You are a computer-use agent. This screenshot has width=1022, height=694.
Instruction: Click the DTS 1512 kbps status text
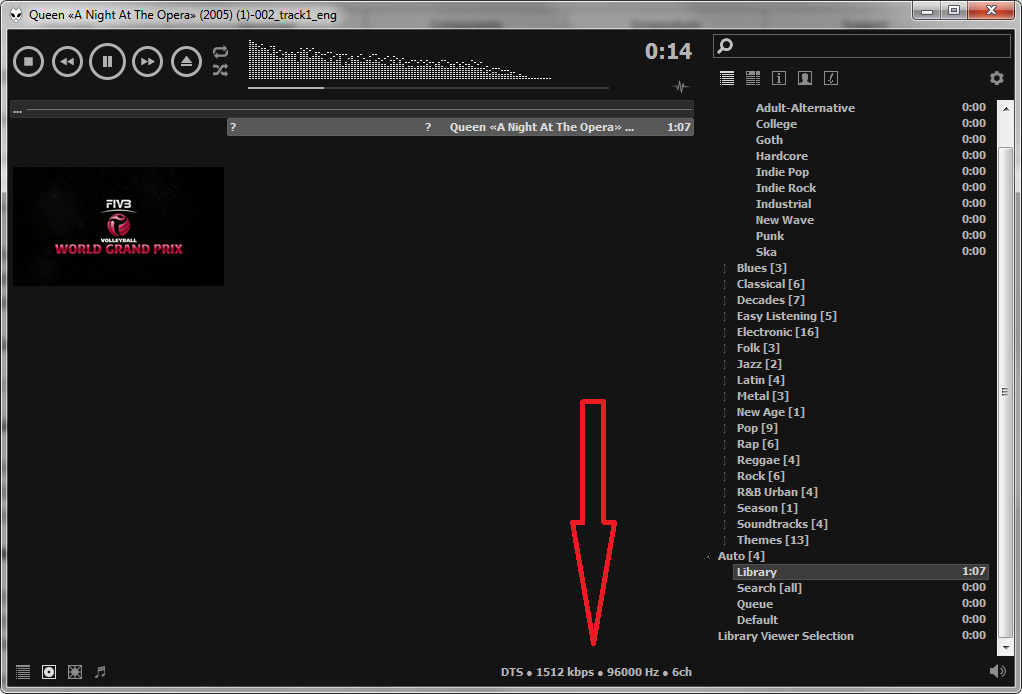coord(596,672)
